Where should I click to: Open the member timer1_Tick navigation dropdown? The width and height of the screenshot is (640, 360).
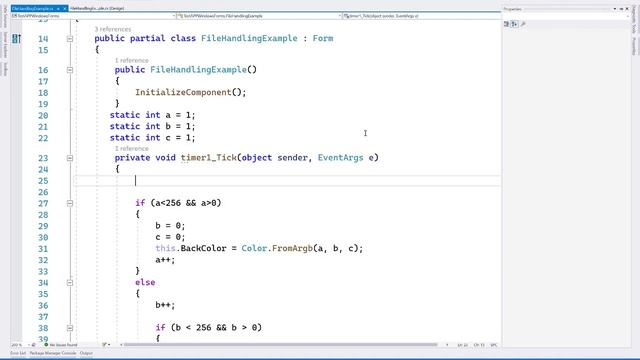click(x=421, y=16)
